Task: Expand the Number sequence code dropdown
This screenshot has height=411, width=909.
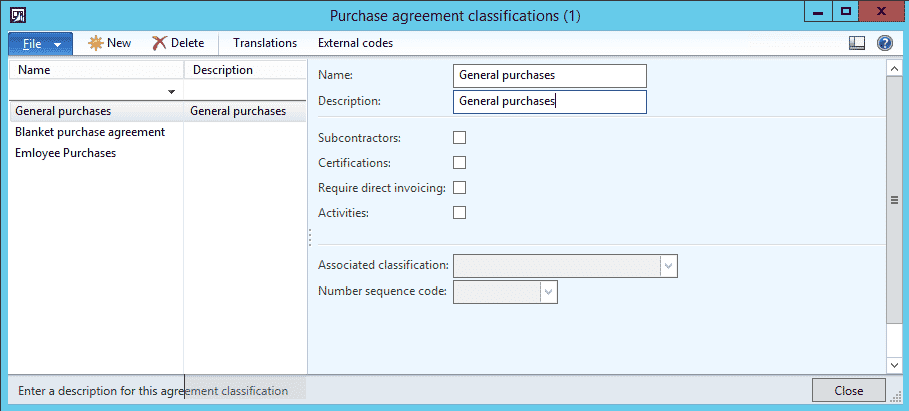Action: pyautogui.click(x=549, y=292)
